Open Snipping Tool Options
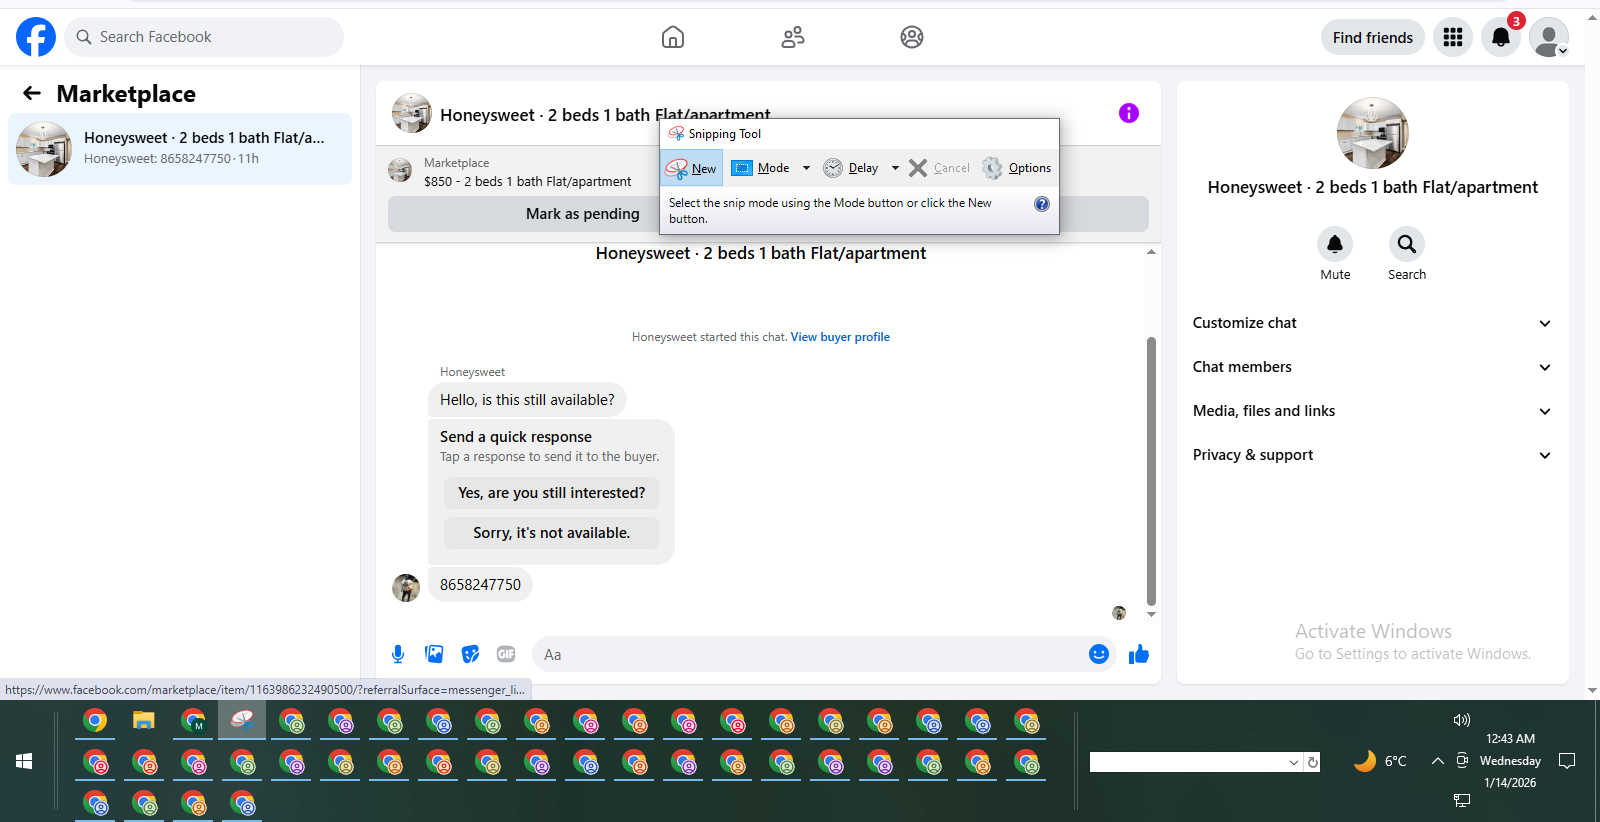 pyautogui.click(x=1017, y=168)
